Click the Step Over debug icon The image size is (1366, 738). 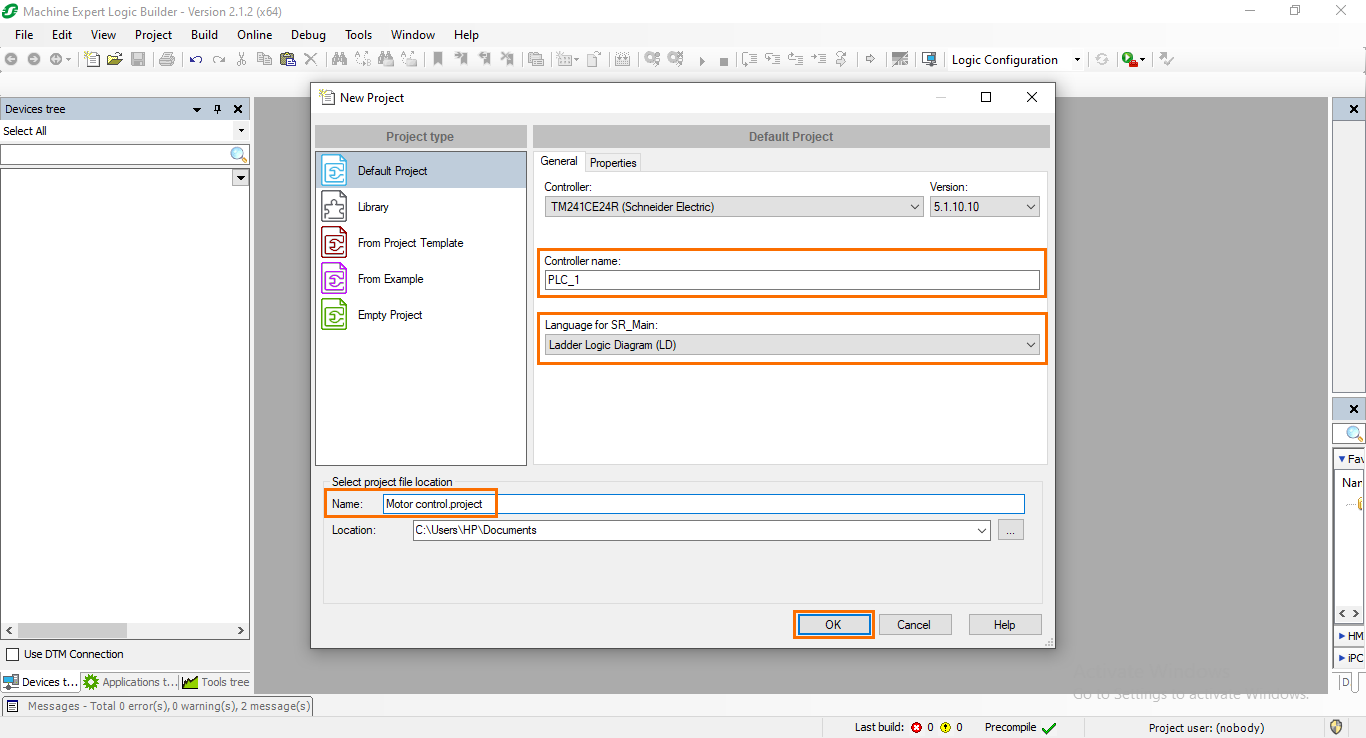[x=749, y=59]
